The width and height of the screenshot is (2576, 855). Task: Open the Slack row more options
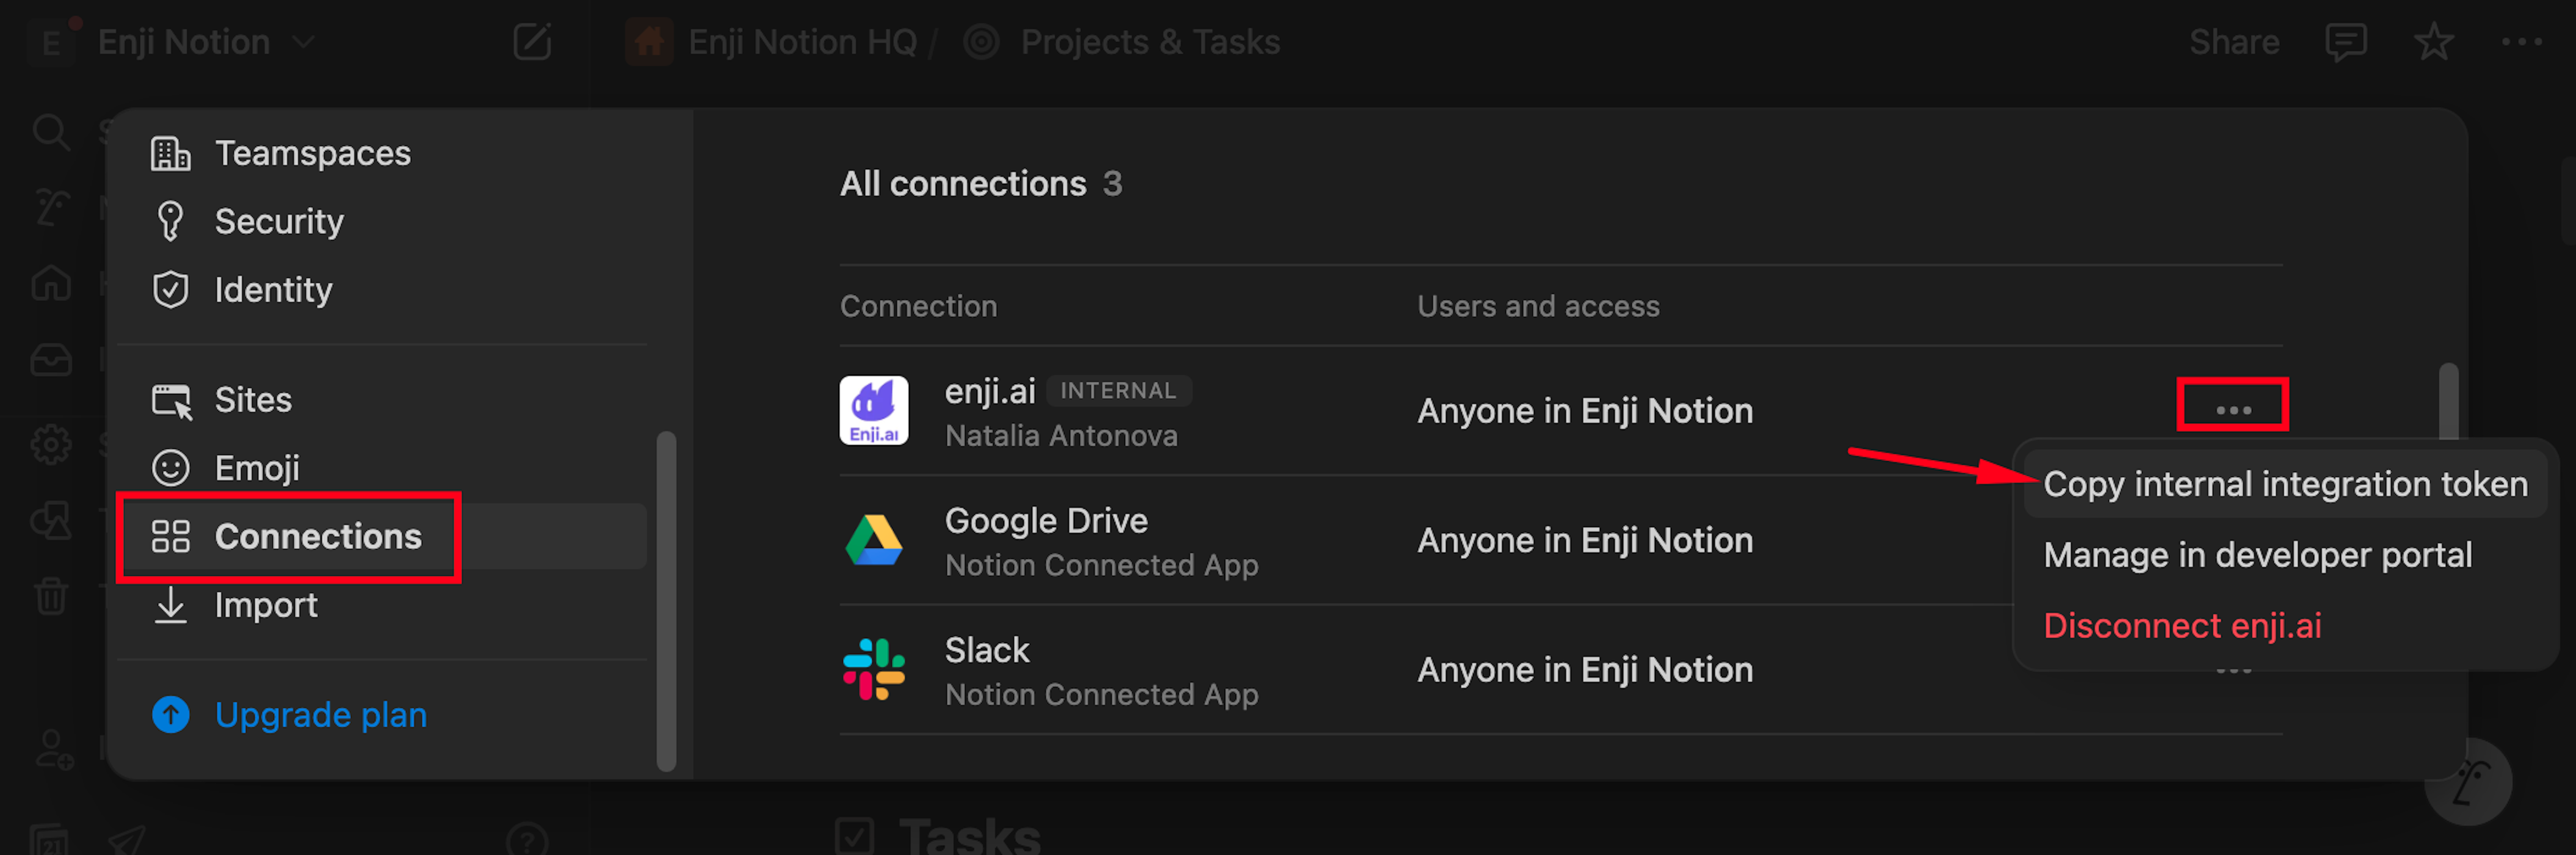pos(2233,670)
